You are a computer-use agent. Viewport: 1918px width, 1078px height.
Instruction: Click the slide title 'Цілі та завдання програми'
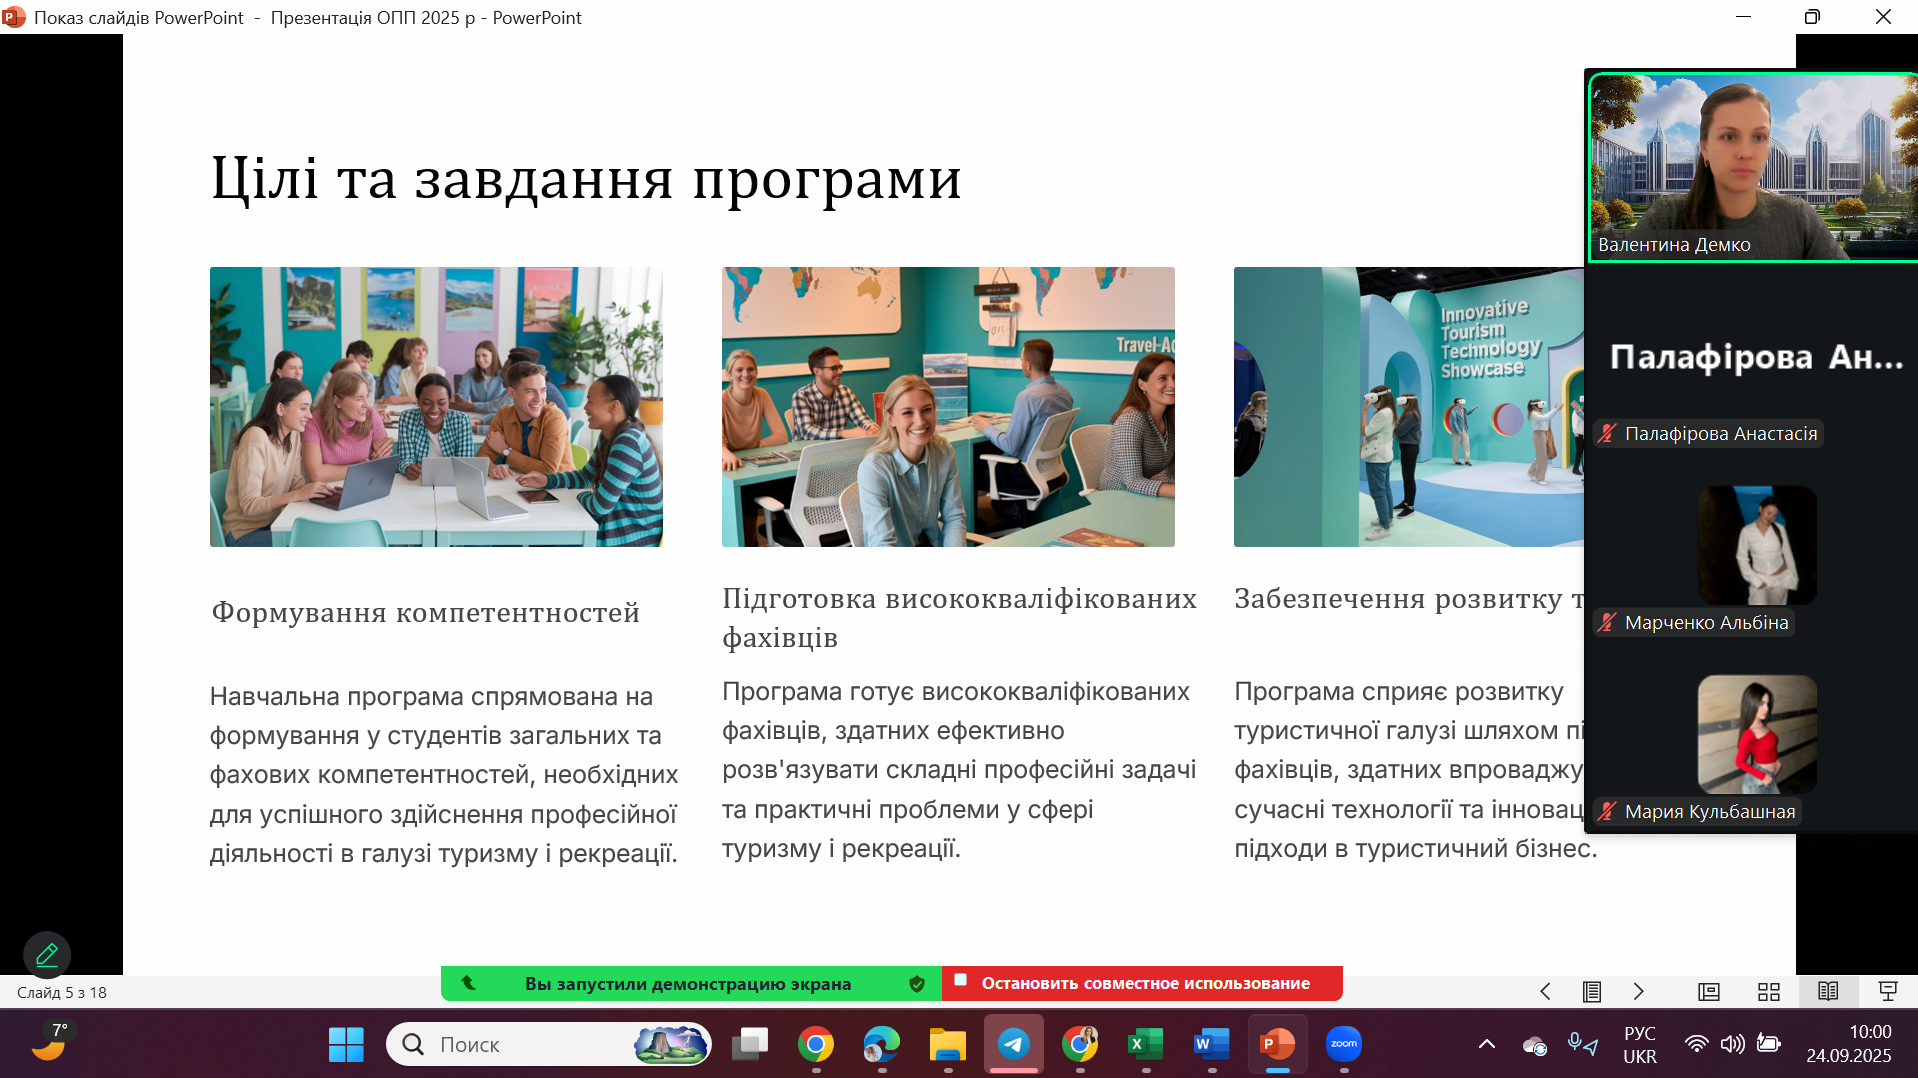[x=586, y=179]
